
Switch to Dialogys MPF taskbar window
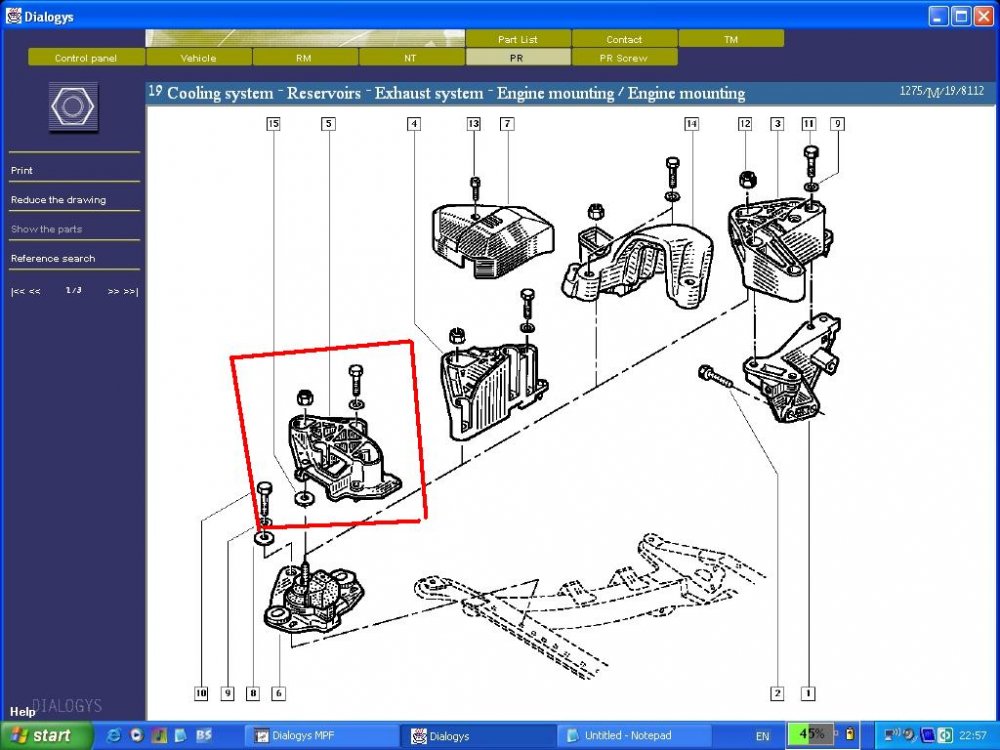tap(321, 736)
